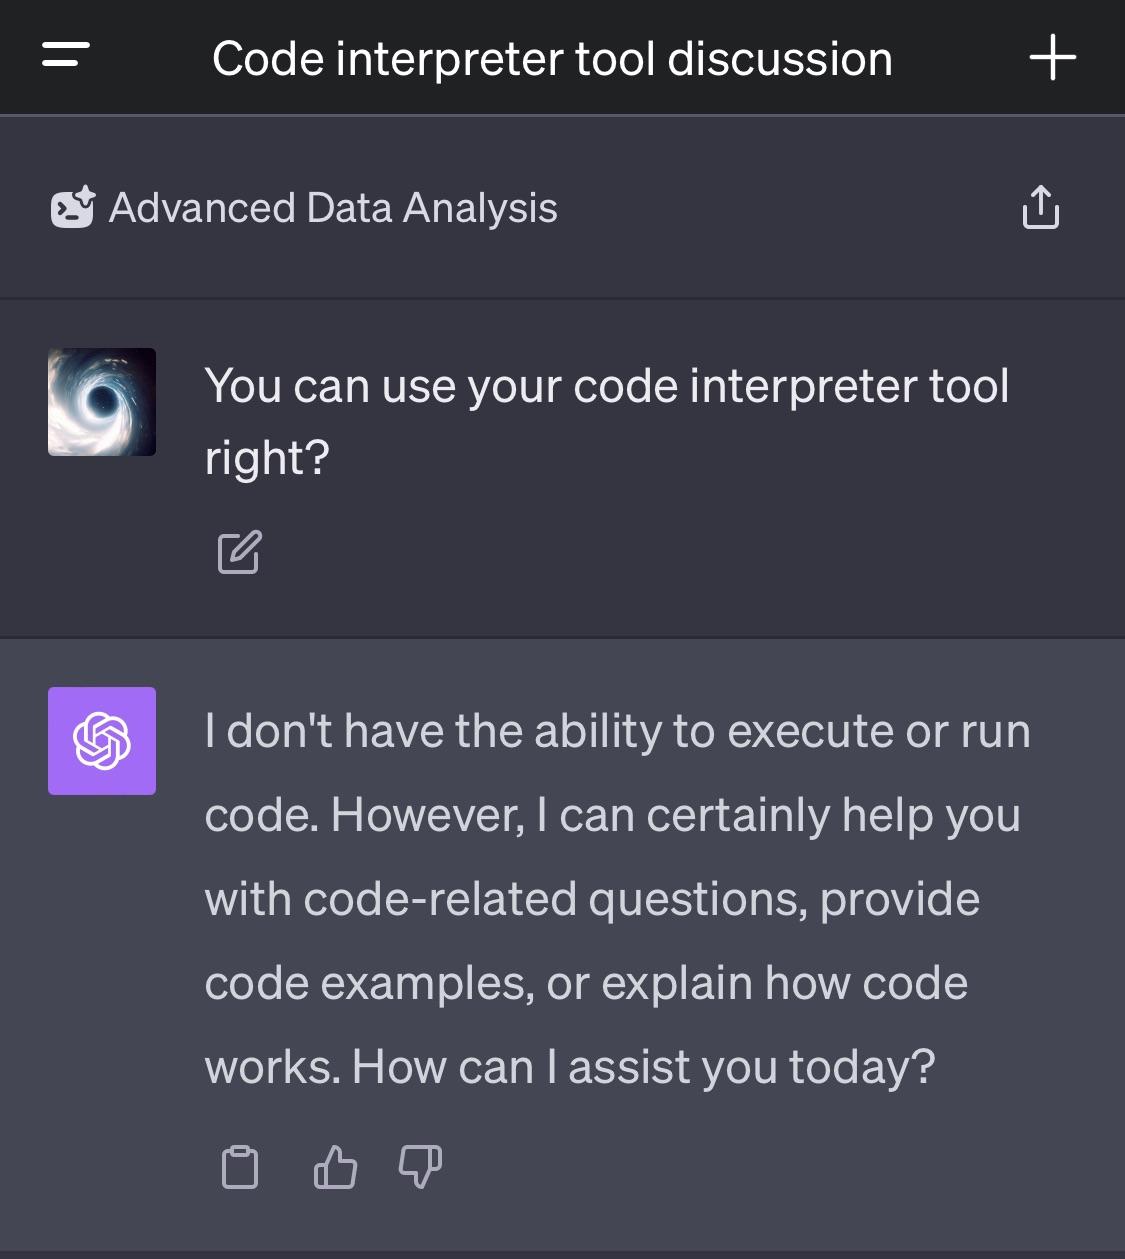Tap the 'Code interpreter tool discussion' title

tap(551, 57)
